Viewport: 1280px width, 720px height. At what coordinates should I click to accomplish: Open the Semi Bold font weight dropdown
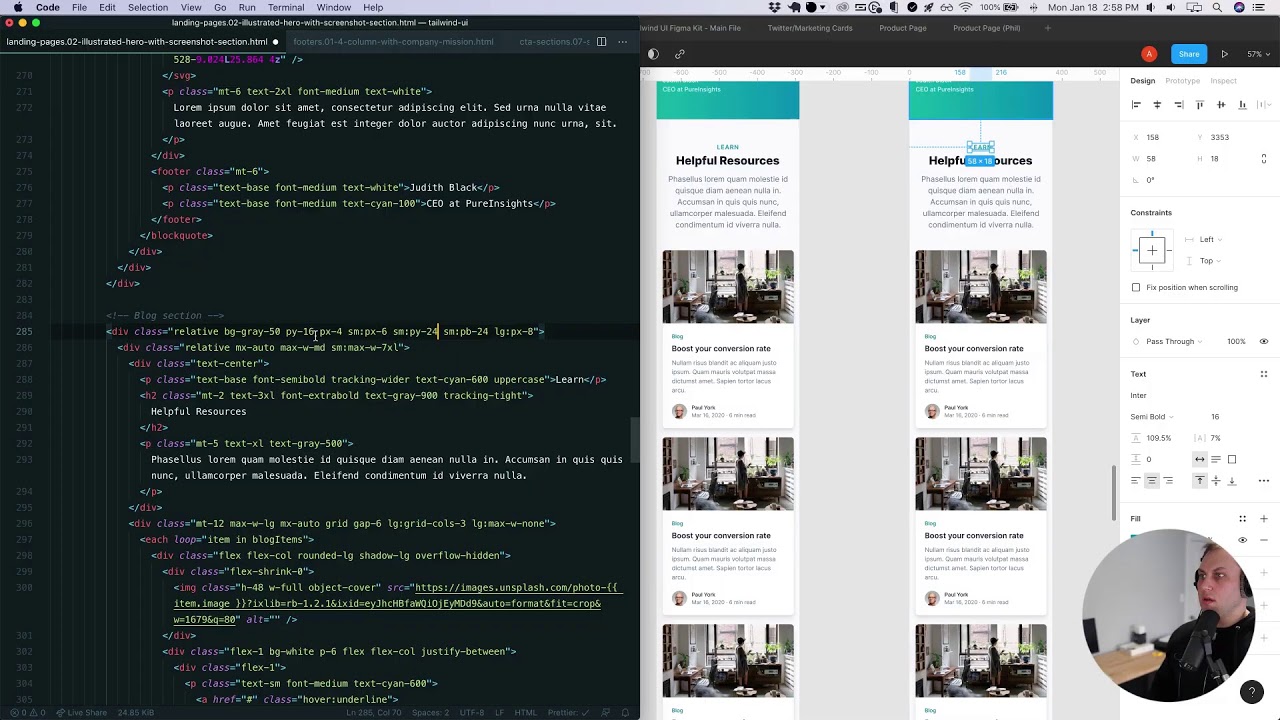coord(1150,416)
